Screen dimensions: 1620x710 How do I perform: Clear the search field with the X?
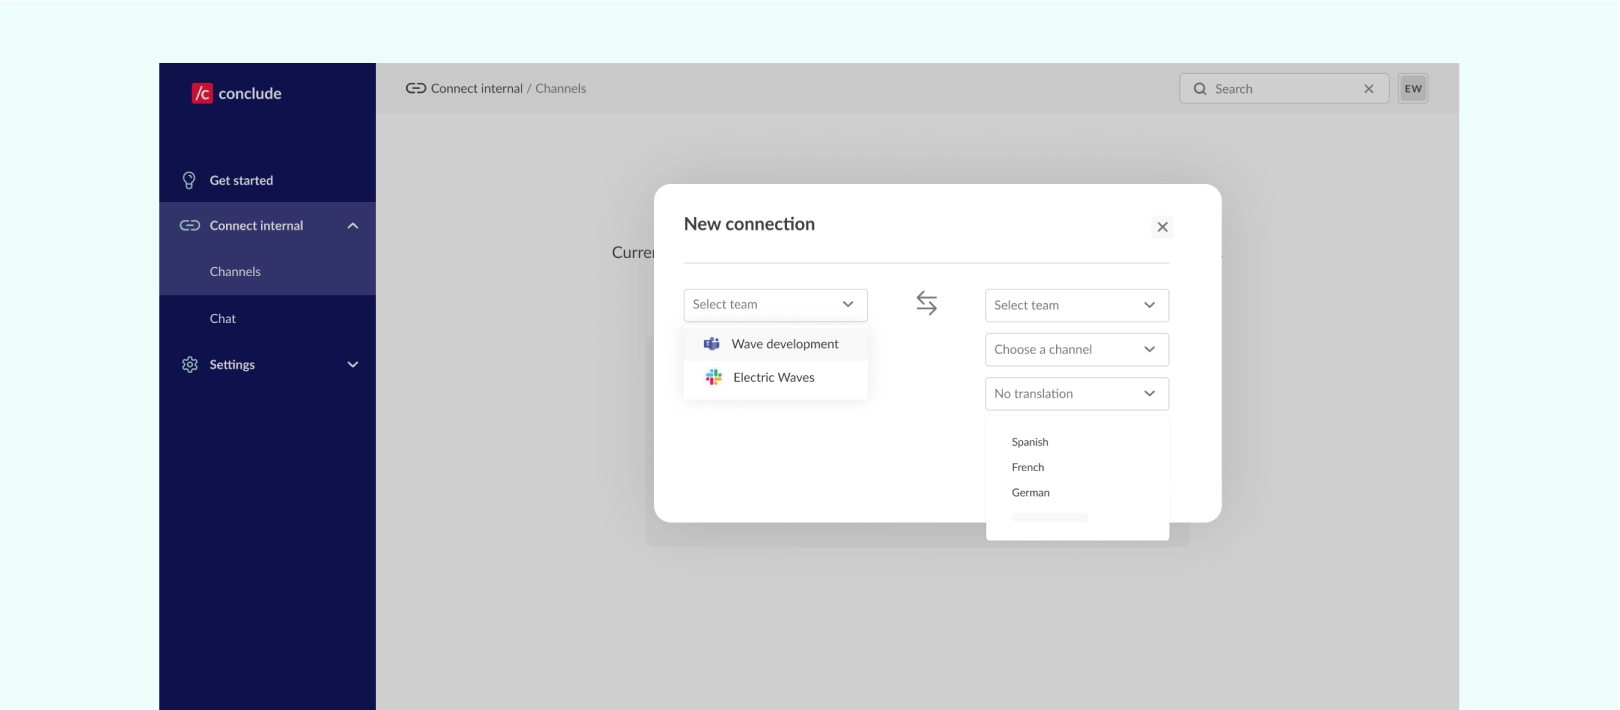1369,89
